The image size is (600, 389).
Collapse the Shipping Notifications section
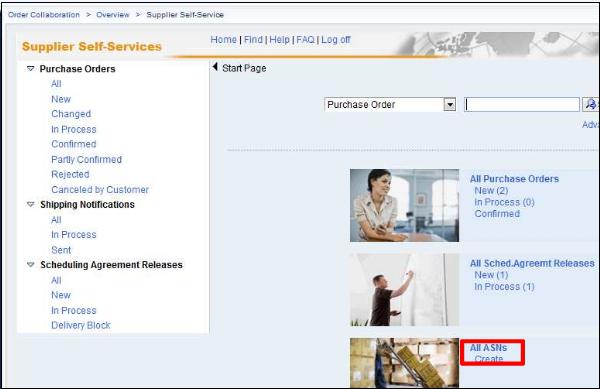coord(30,205)
